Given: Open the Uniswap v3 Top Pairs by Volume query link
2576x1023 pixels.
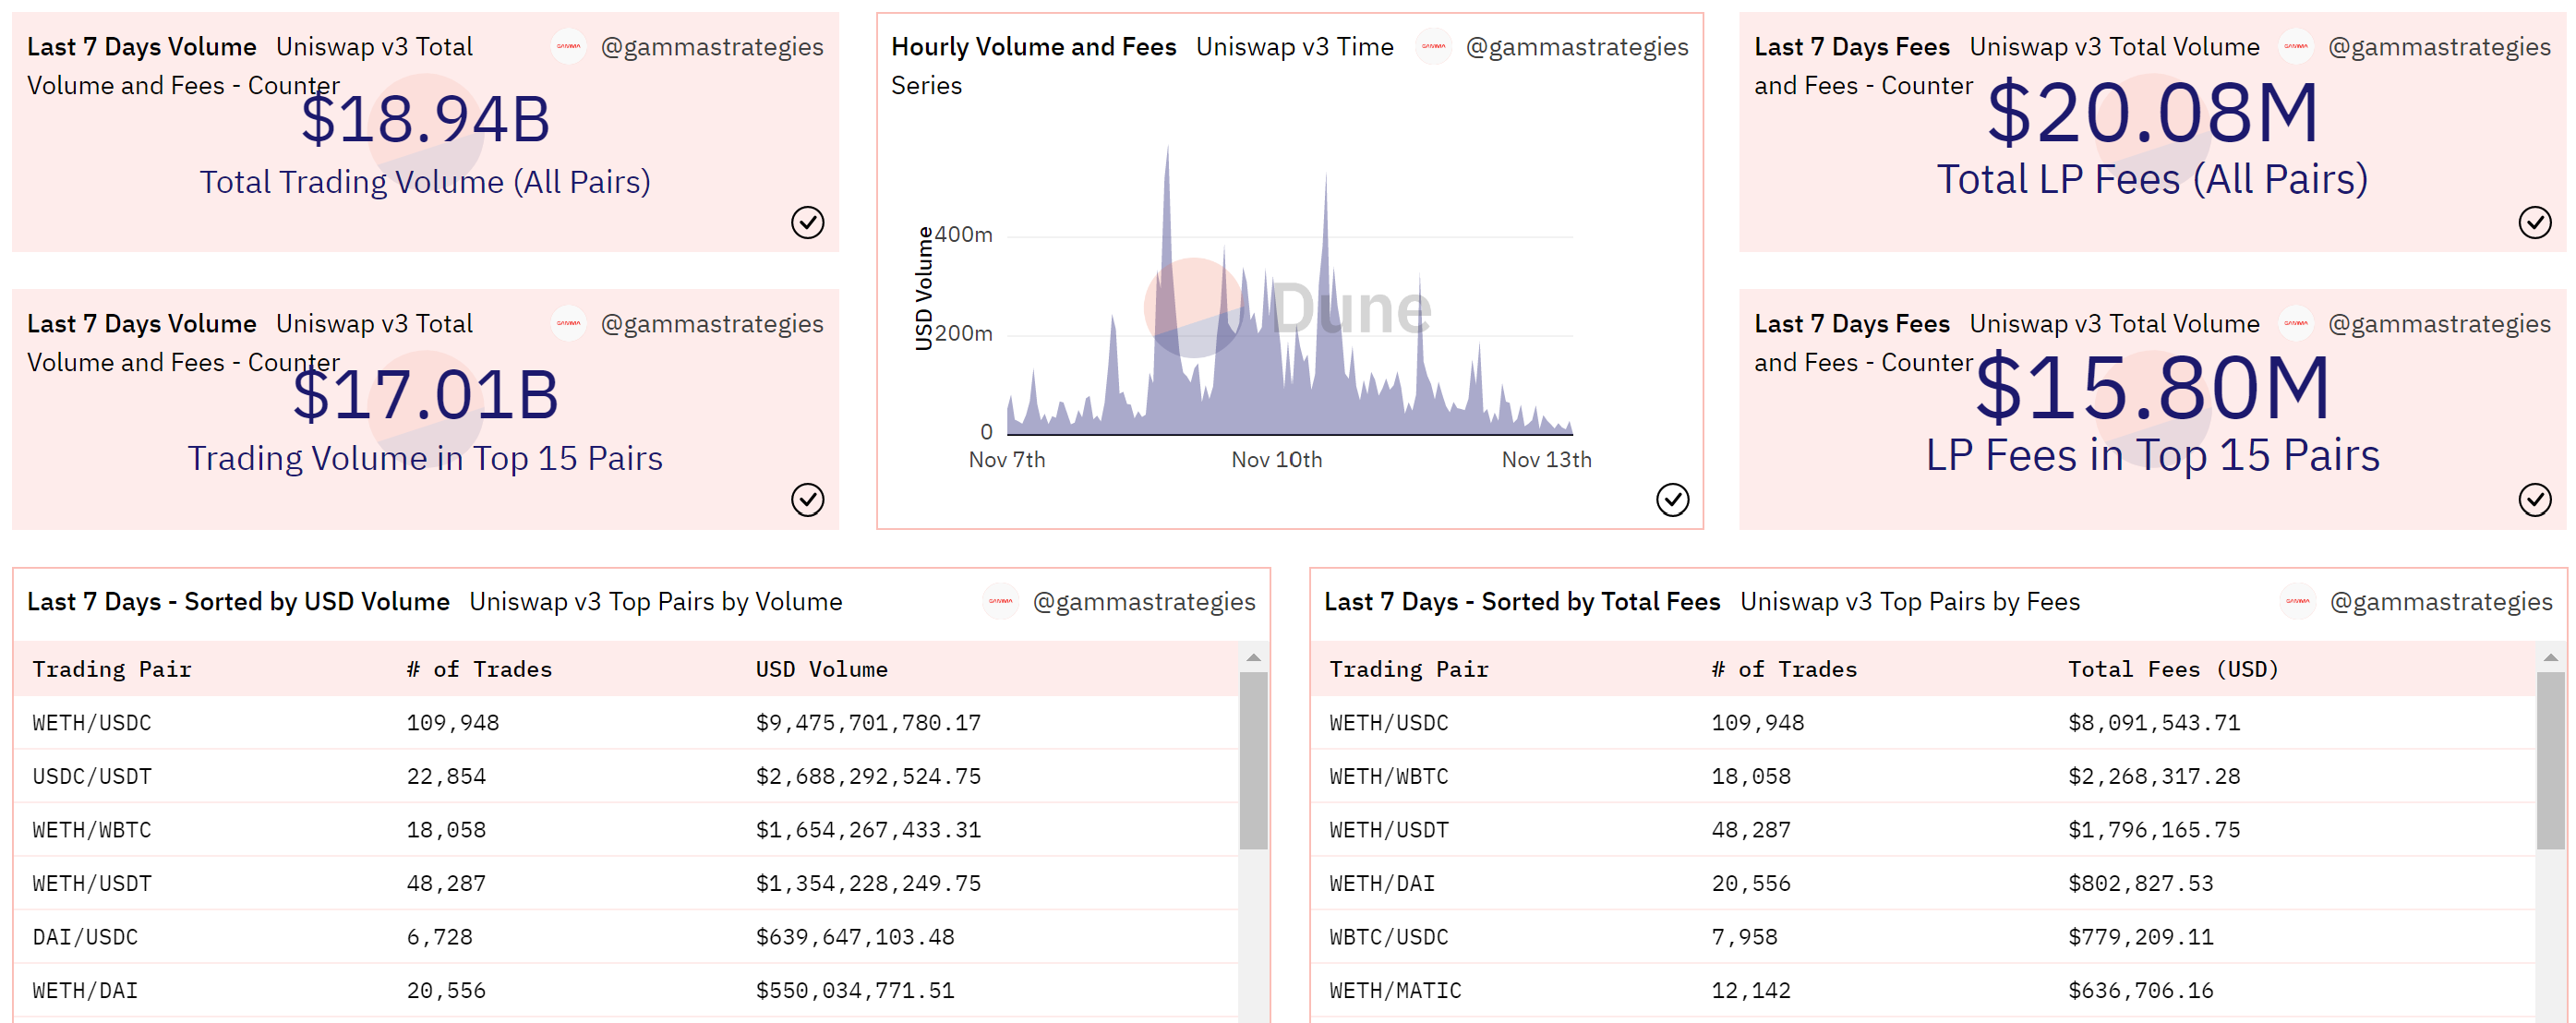Looking at the screenshot, I should tap(656, 602).
